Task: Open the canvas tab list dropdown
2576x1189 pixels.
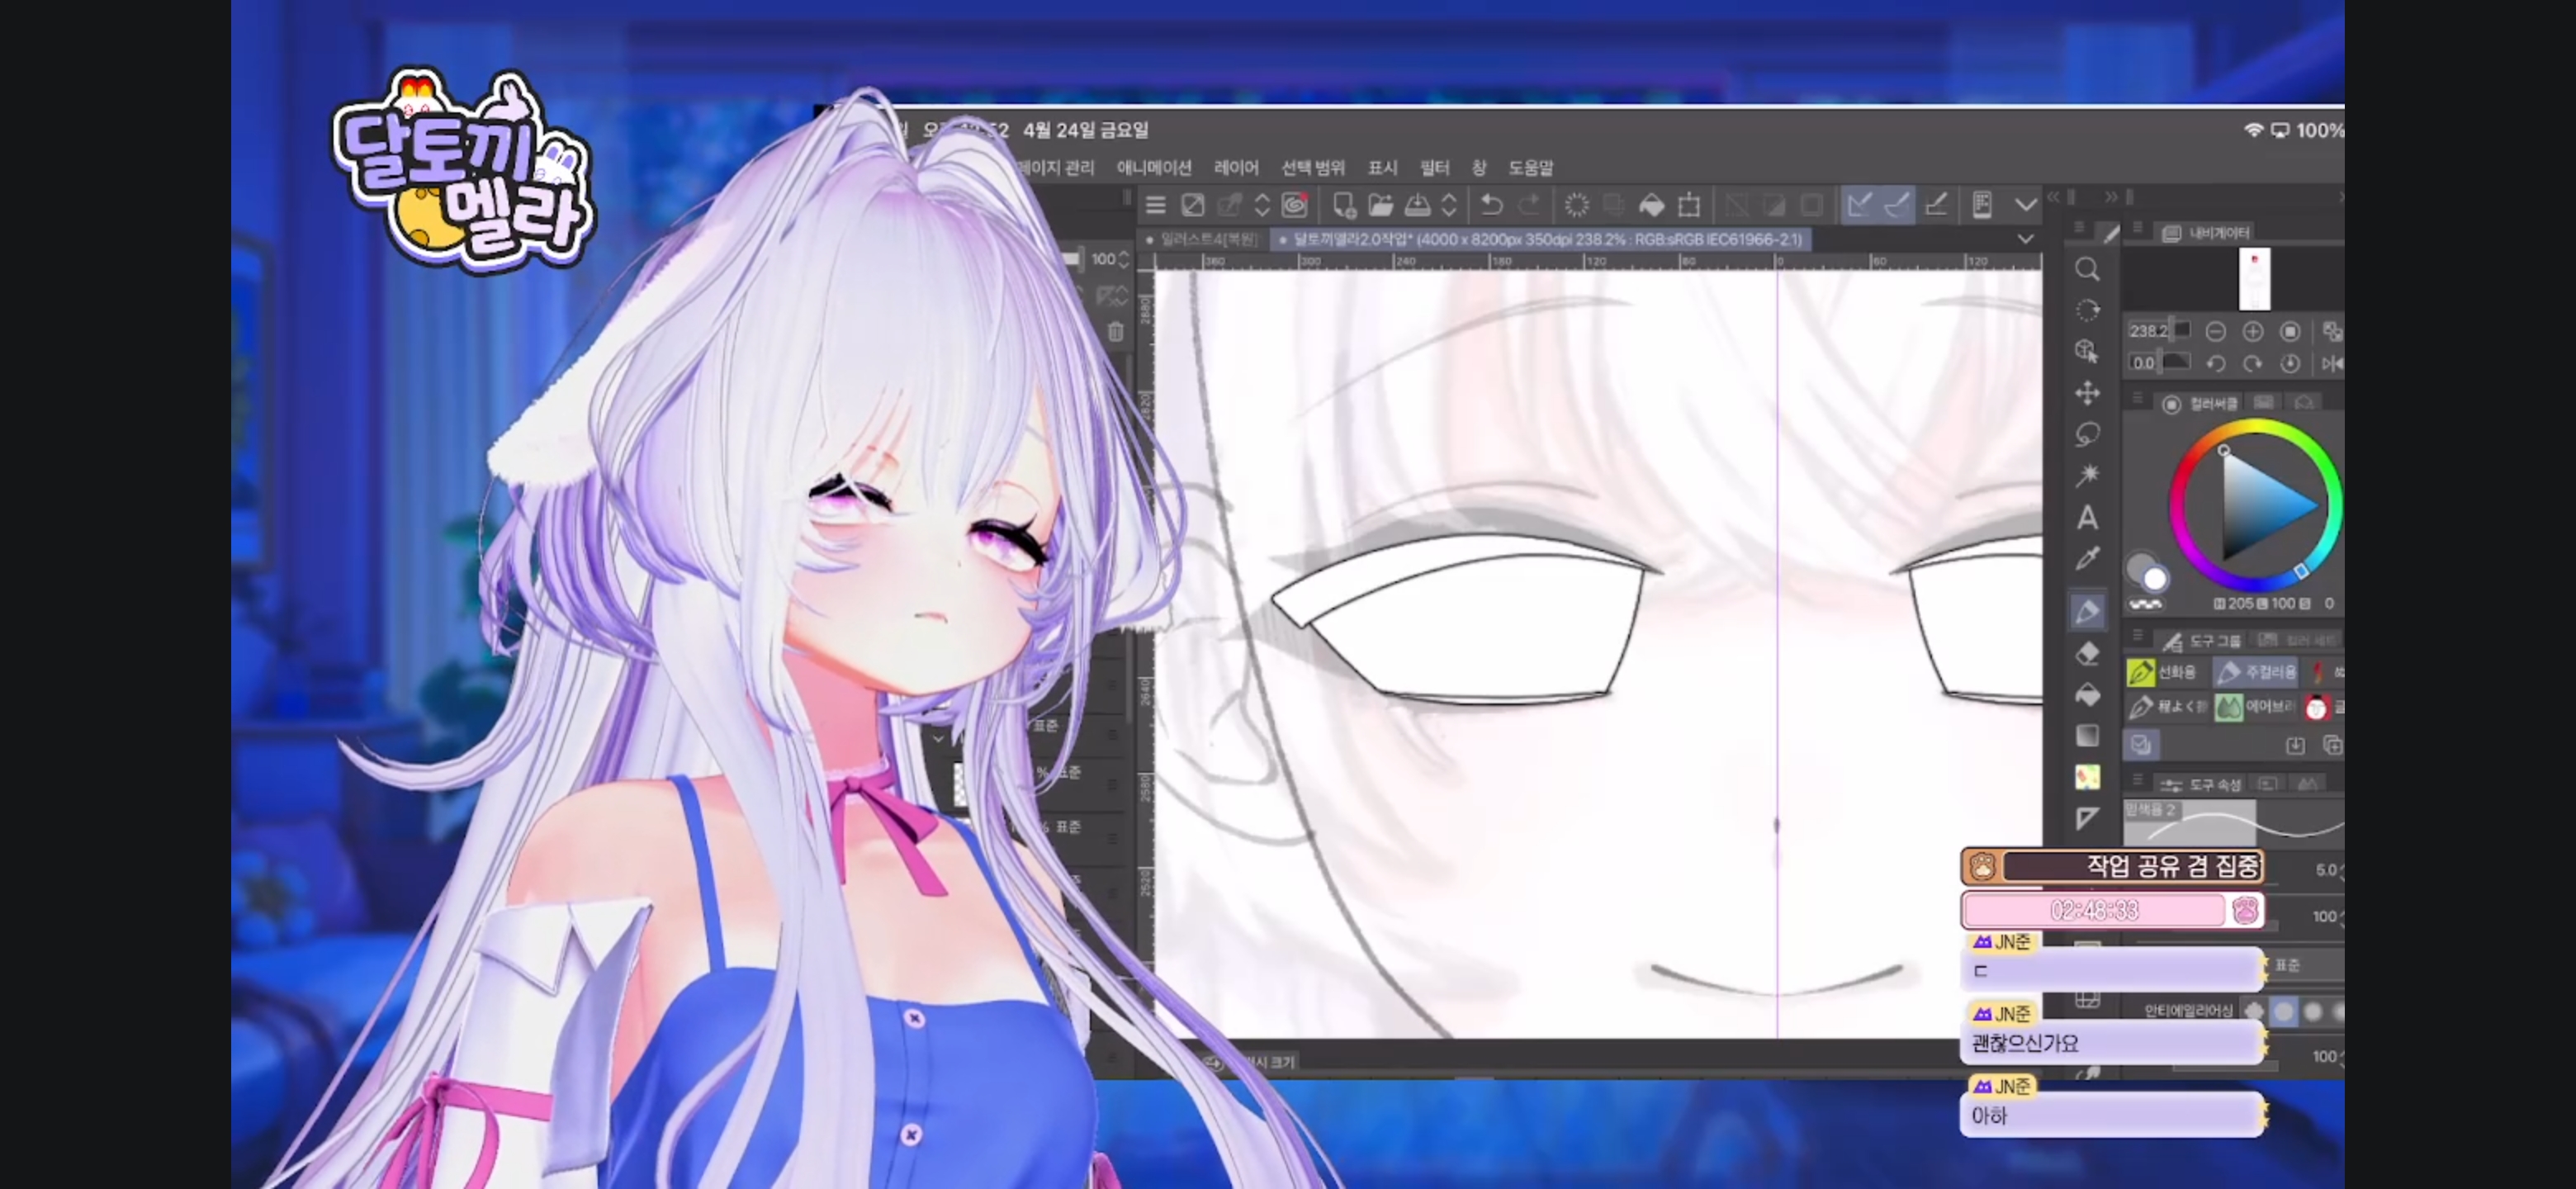Action: coord(2025,240)
